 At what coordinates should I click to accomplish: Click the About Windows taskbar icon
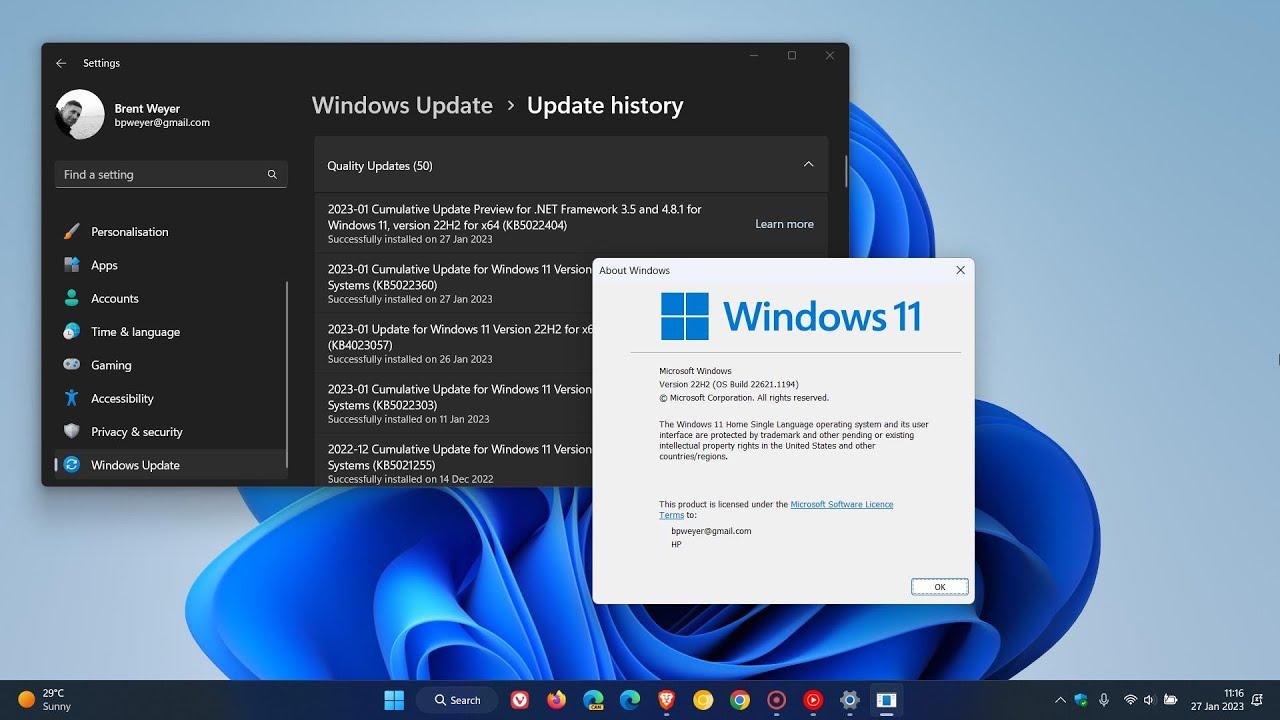pyautogui.click(x=886, y=700)
